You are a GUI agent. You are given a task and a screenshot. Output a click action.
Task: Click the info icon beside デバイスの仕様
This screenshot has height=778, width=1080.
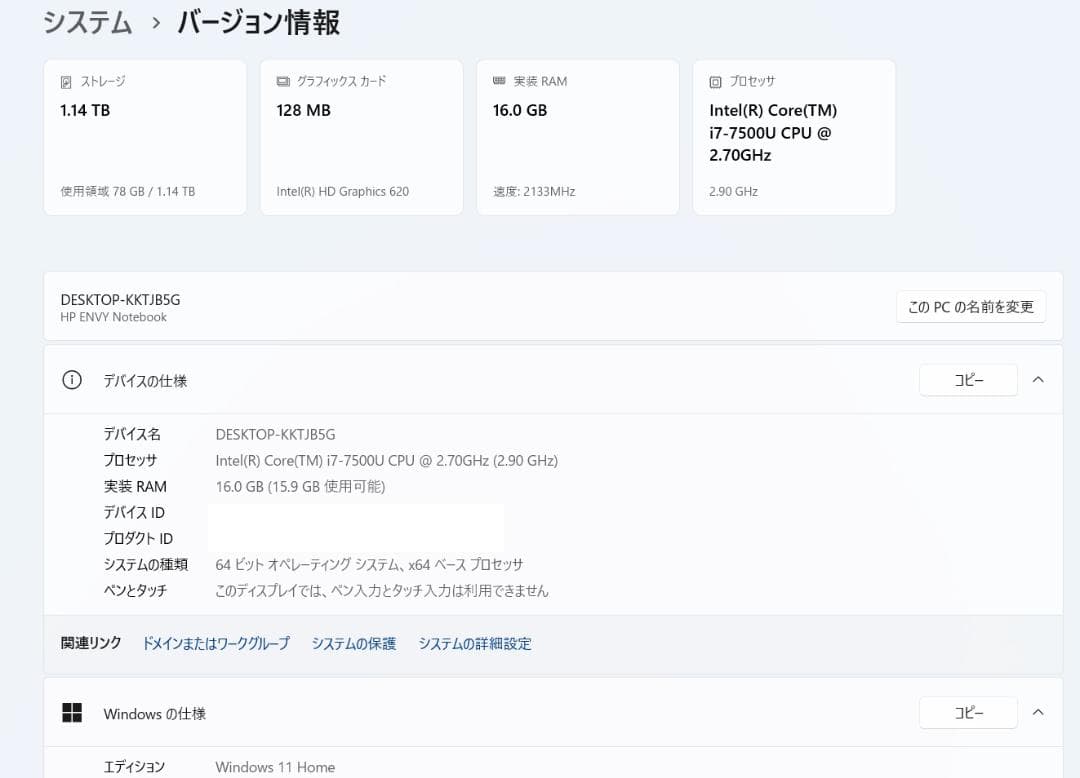click(71, 380)
